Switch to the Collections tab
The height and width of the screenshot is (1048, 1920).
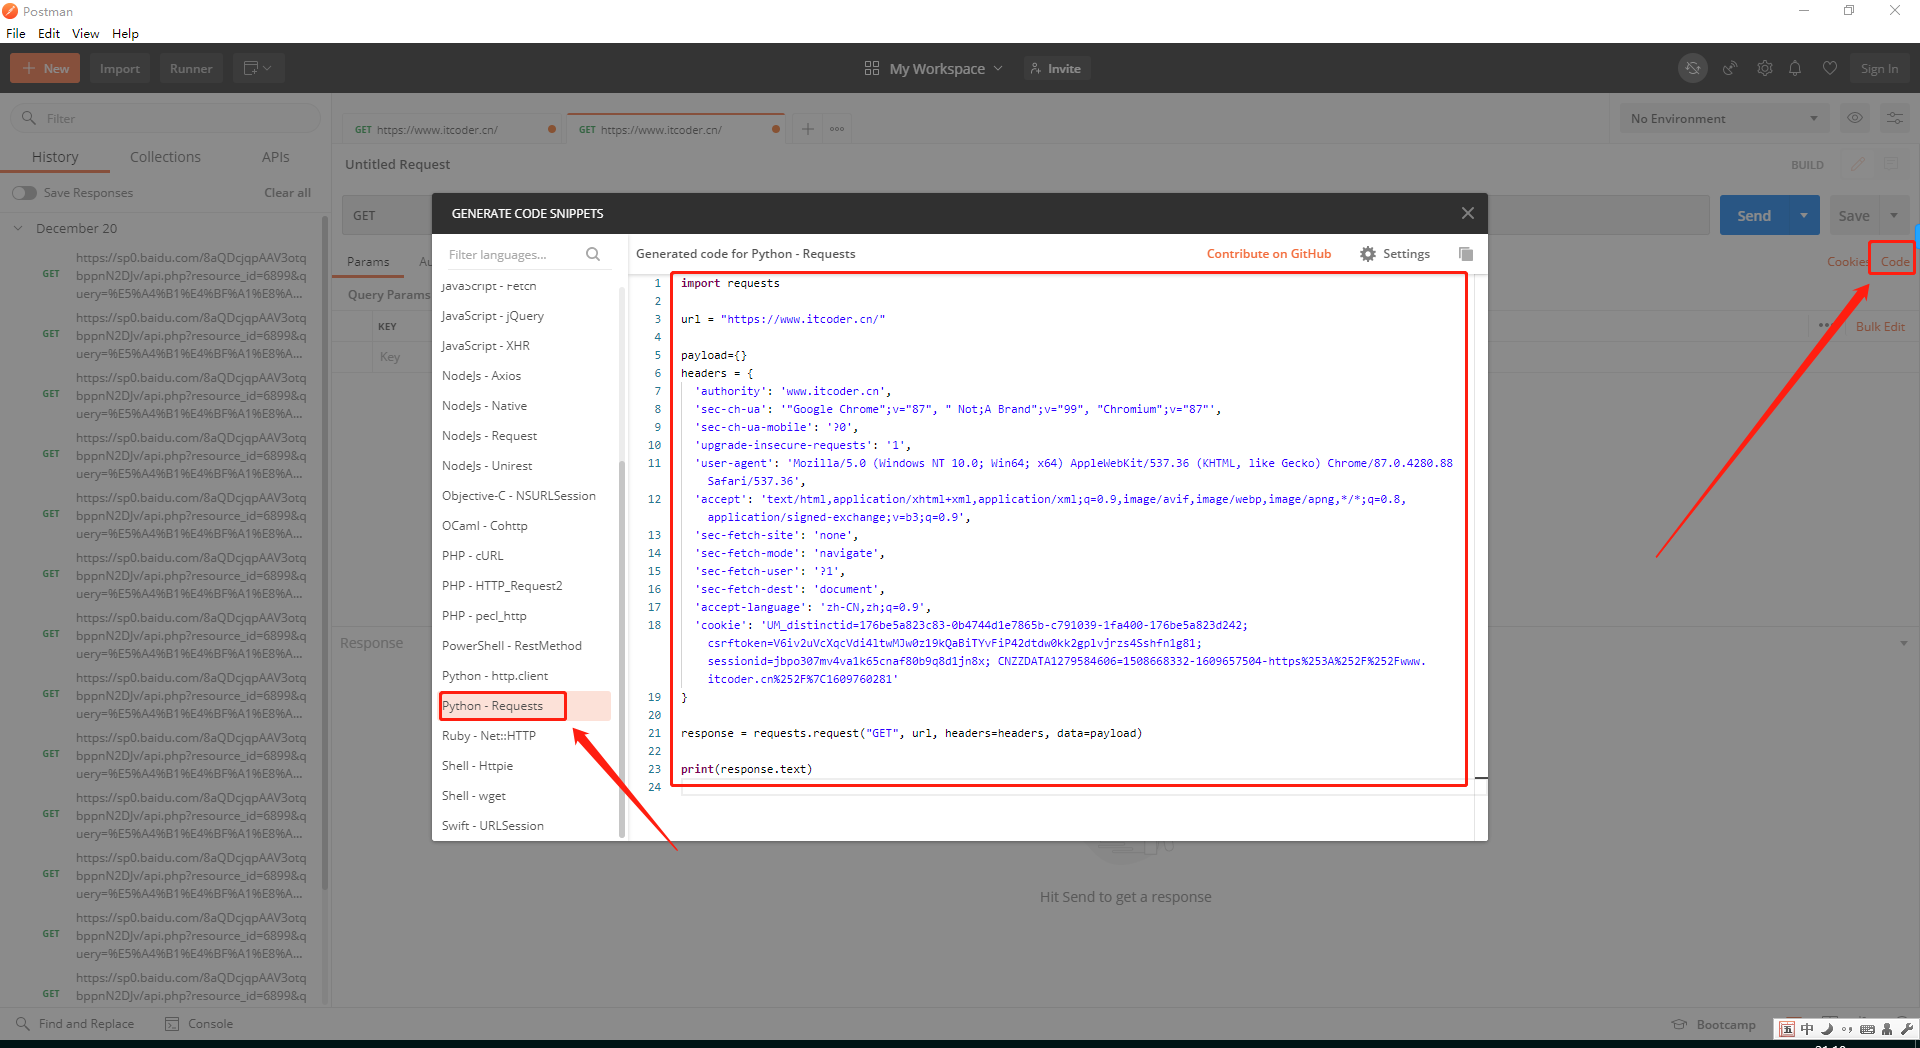[x=165, y=157]
